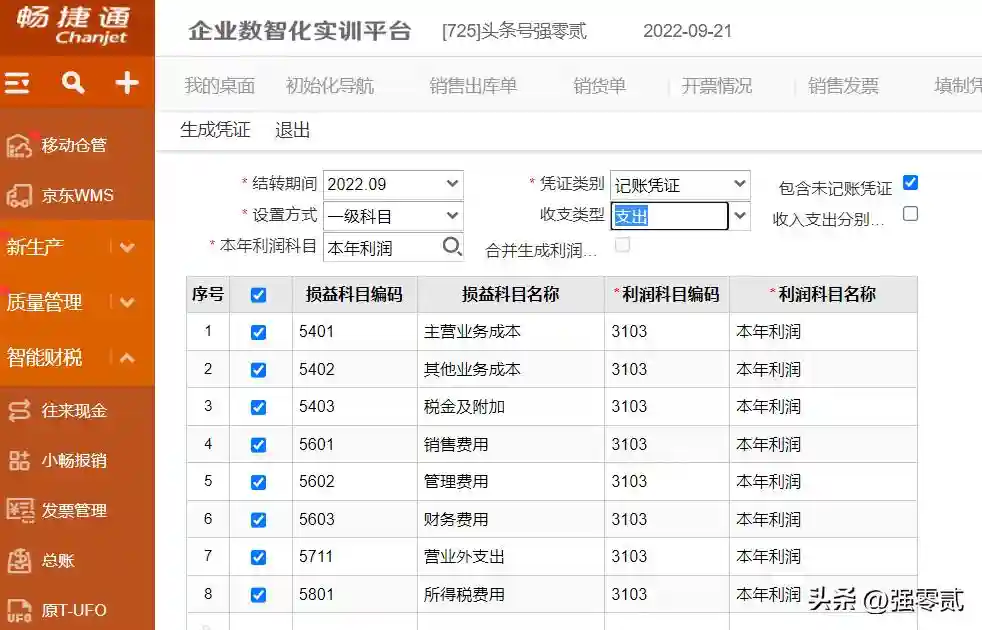Open search with the magnifier icon
Viewport: 982px width, 630px height.
point(73,83)
